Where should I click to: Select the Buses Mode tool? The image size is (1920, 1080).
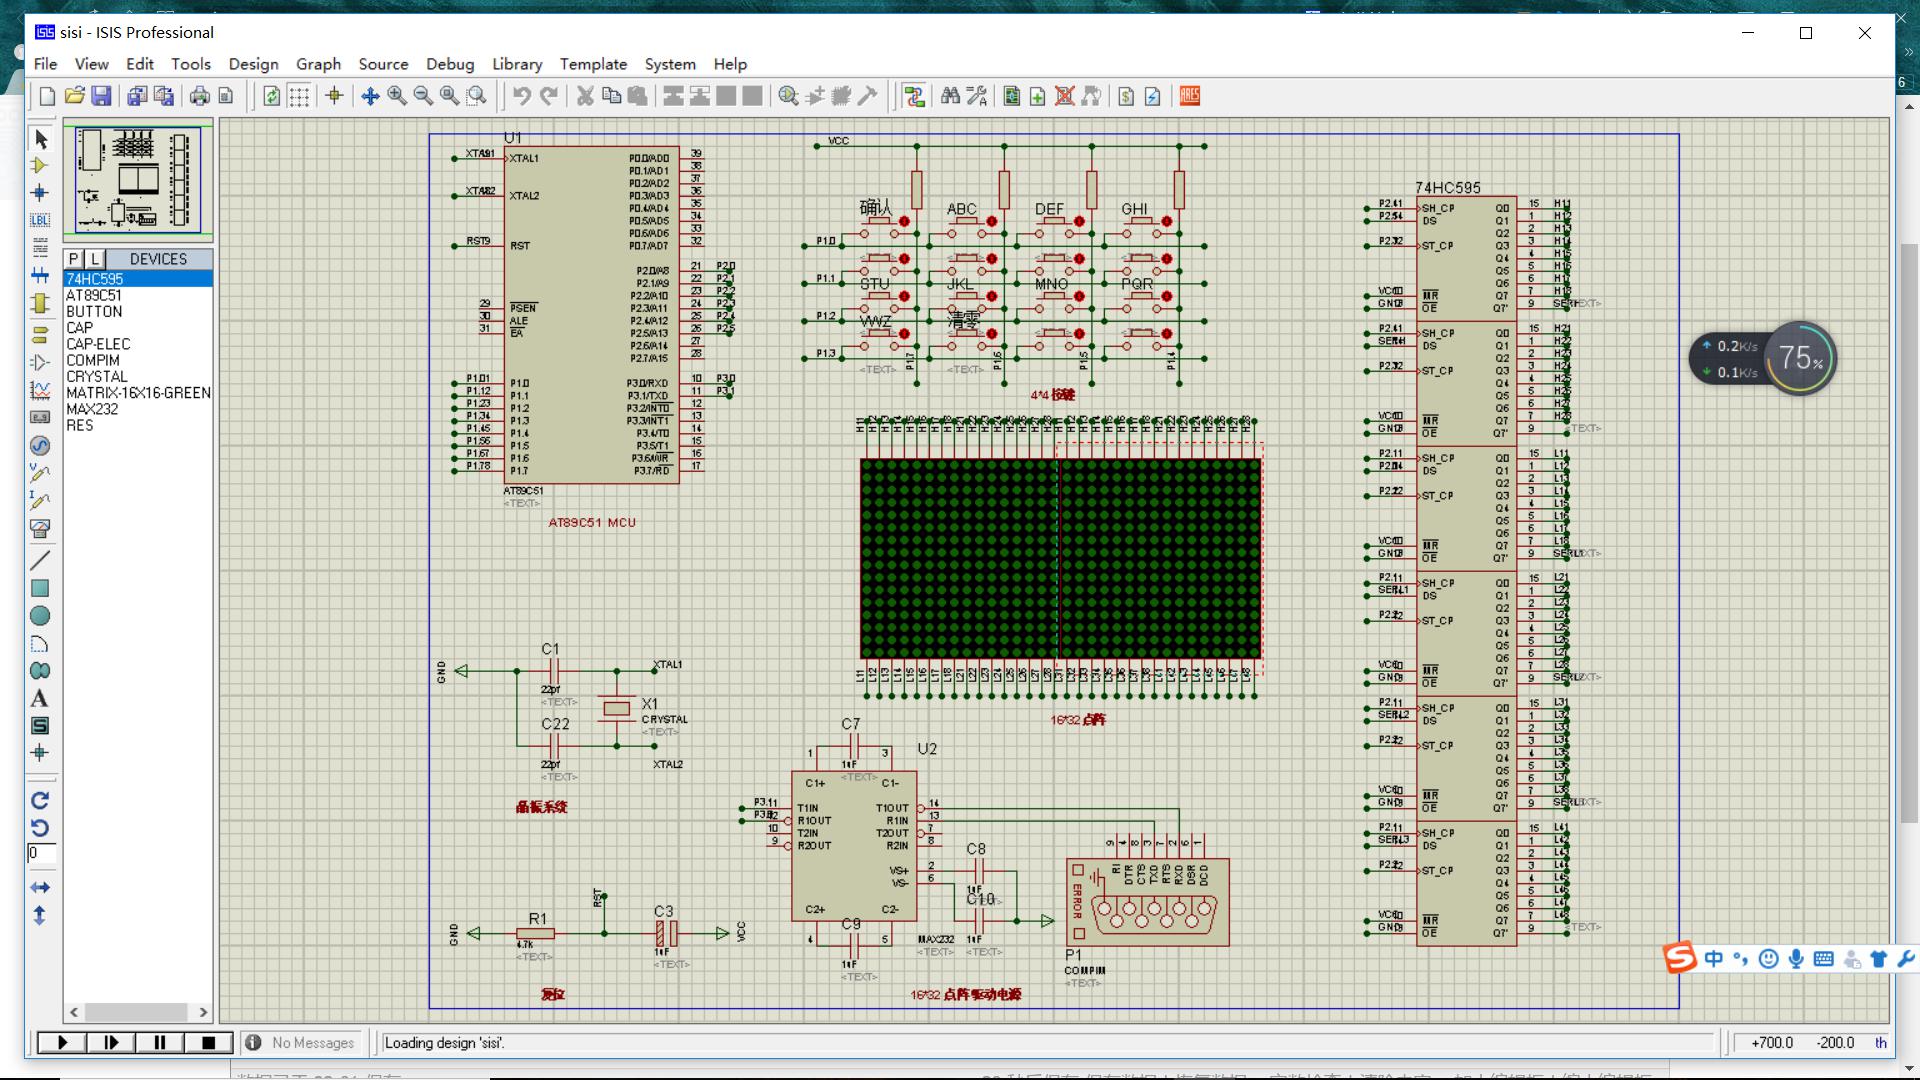click(40, 274)
